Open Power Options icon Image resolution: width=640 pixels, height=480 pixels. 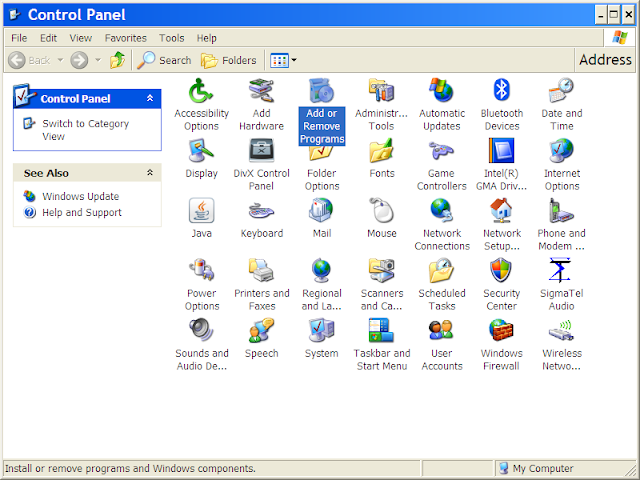coord(201,270)
